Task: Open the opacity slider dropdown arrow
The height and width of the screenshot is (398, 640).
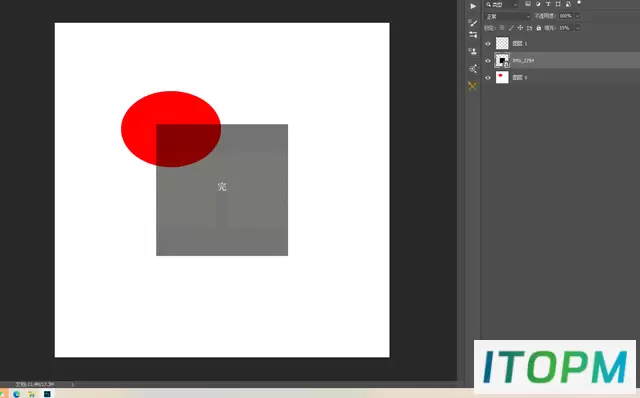Action: (577, 16)
